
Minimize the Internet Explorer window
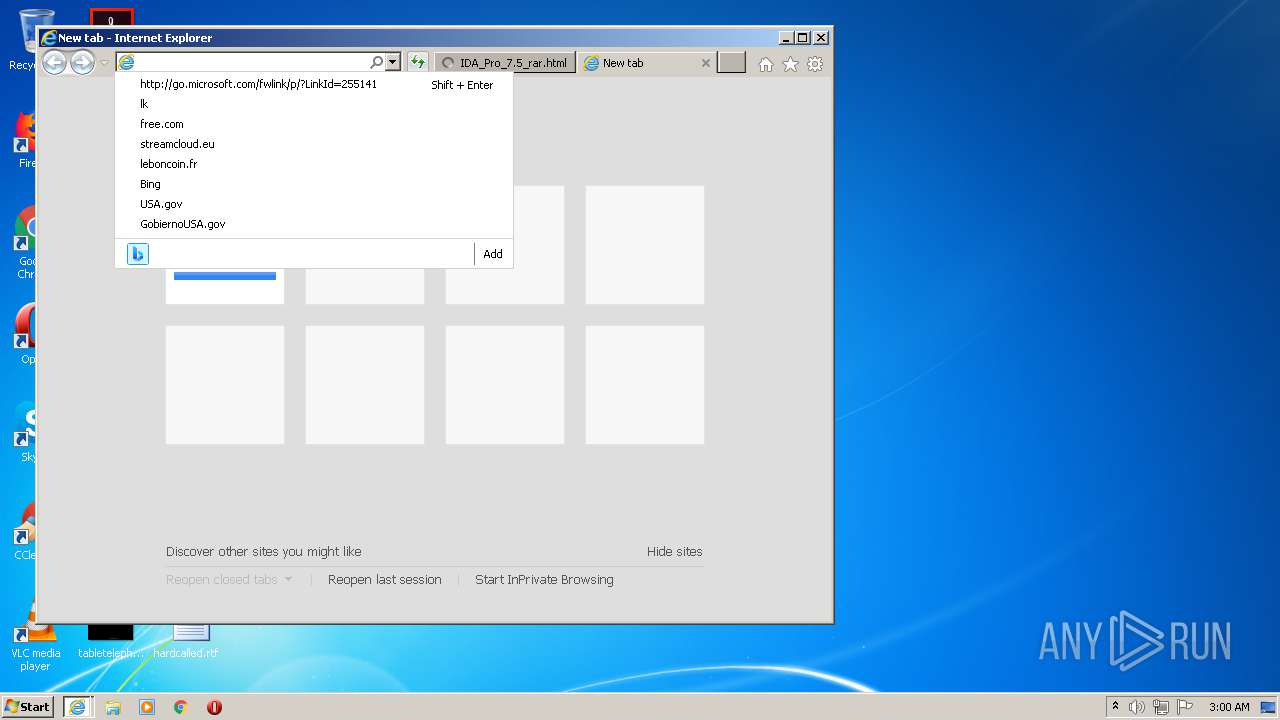coord(786,38)
